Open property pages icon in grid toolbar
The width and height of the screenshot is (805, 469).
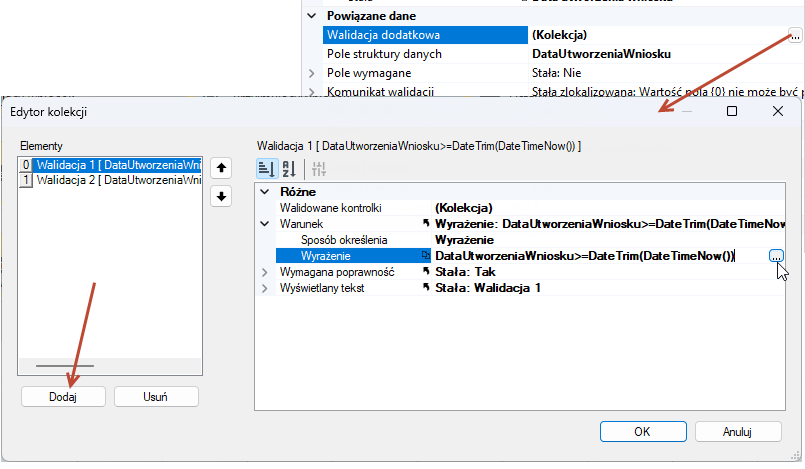tap(319, 168)
